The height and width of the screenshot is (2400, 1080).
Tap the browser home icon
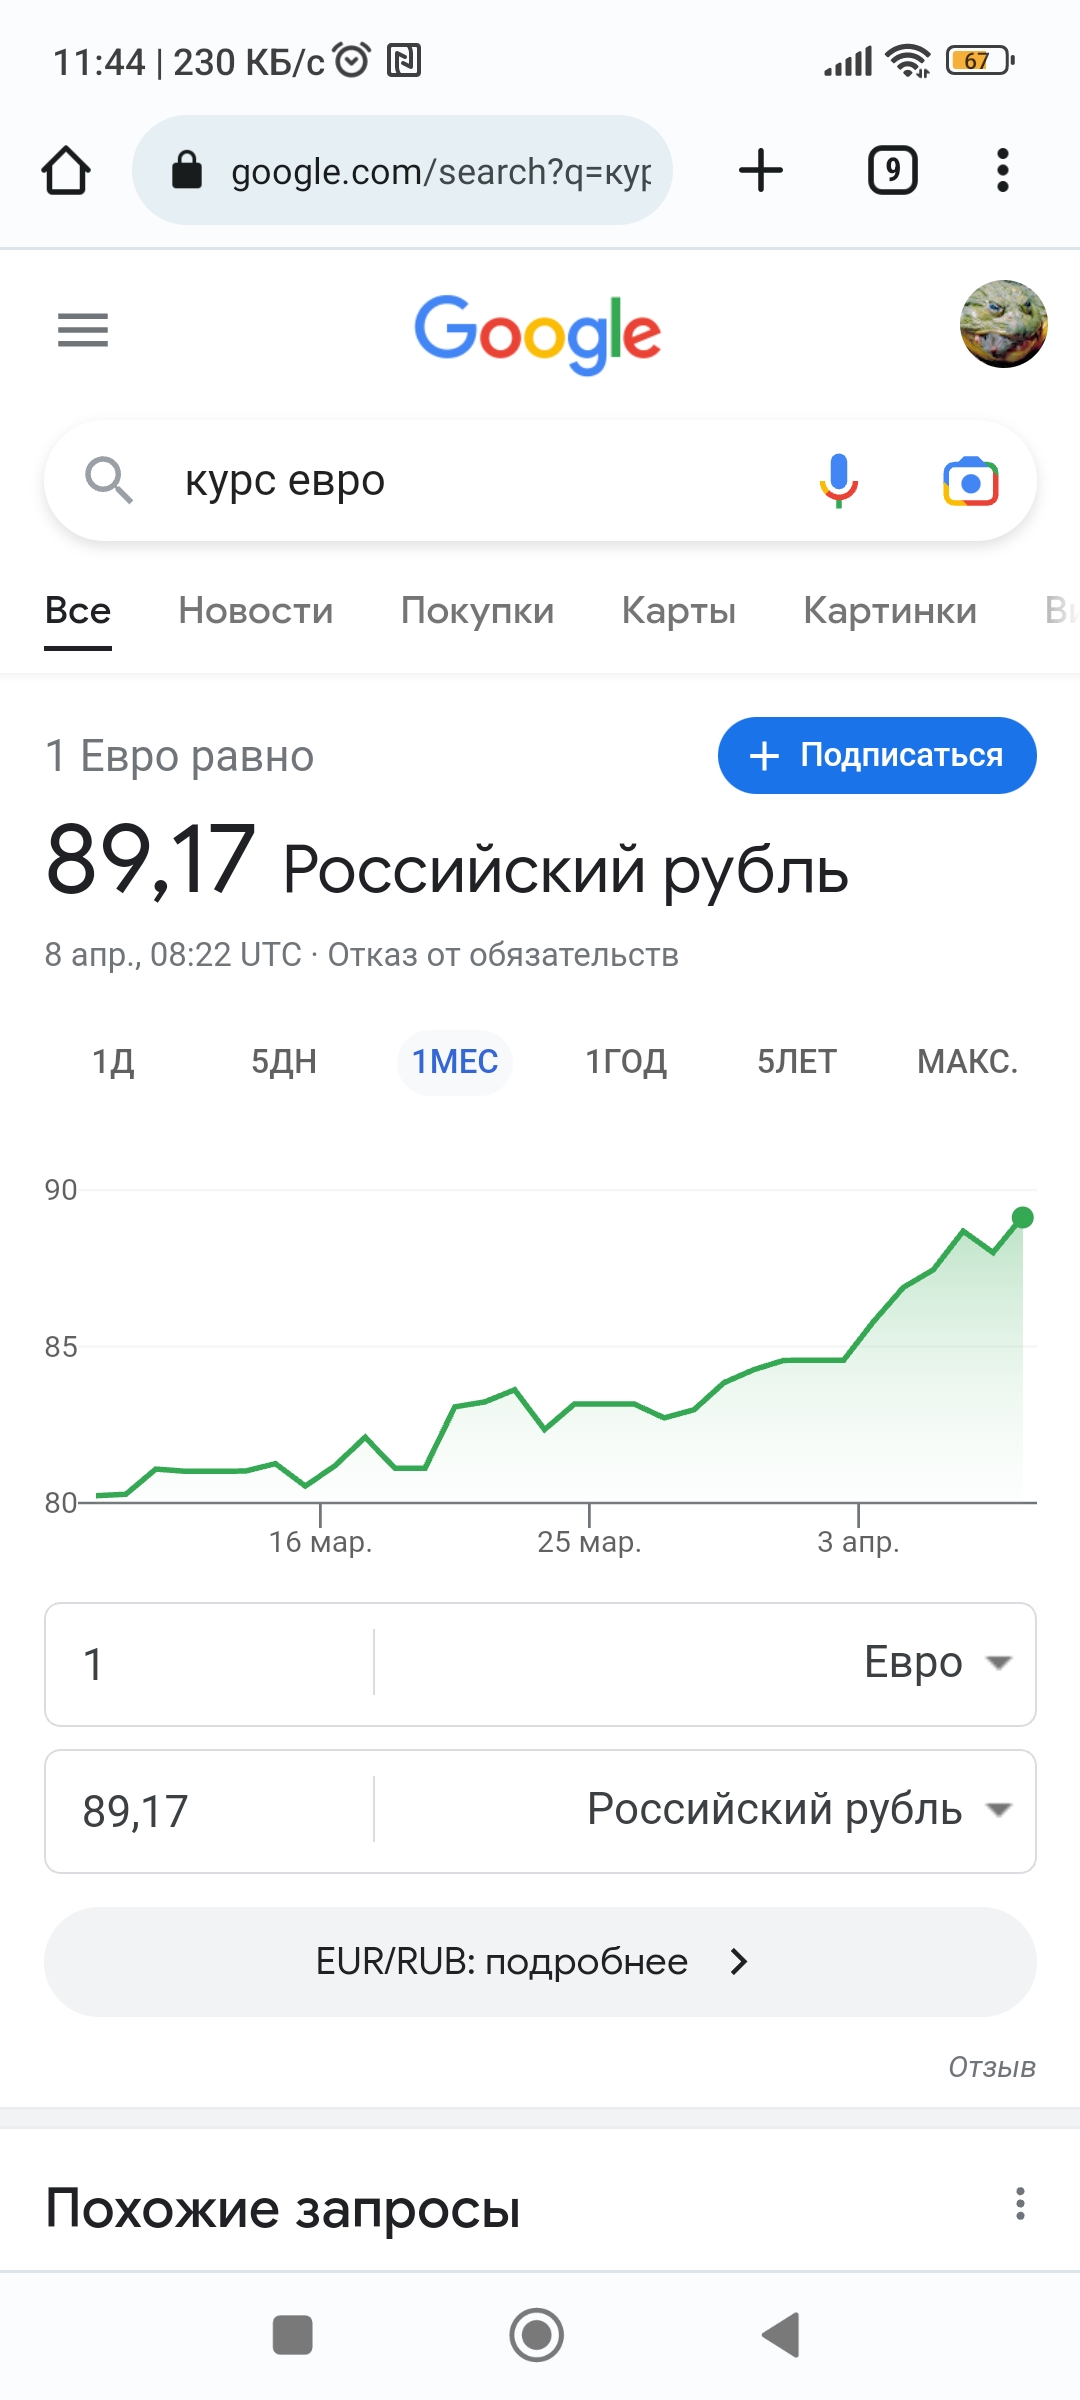(66, 170)
